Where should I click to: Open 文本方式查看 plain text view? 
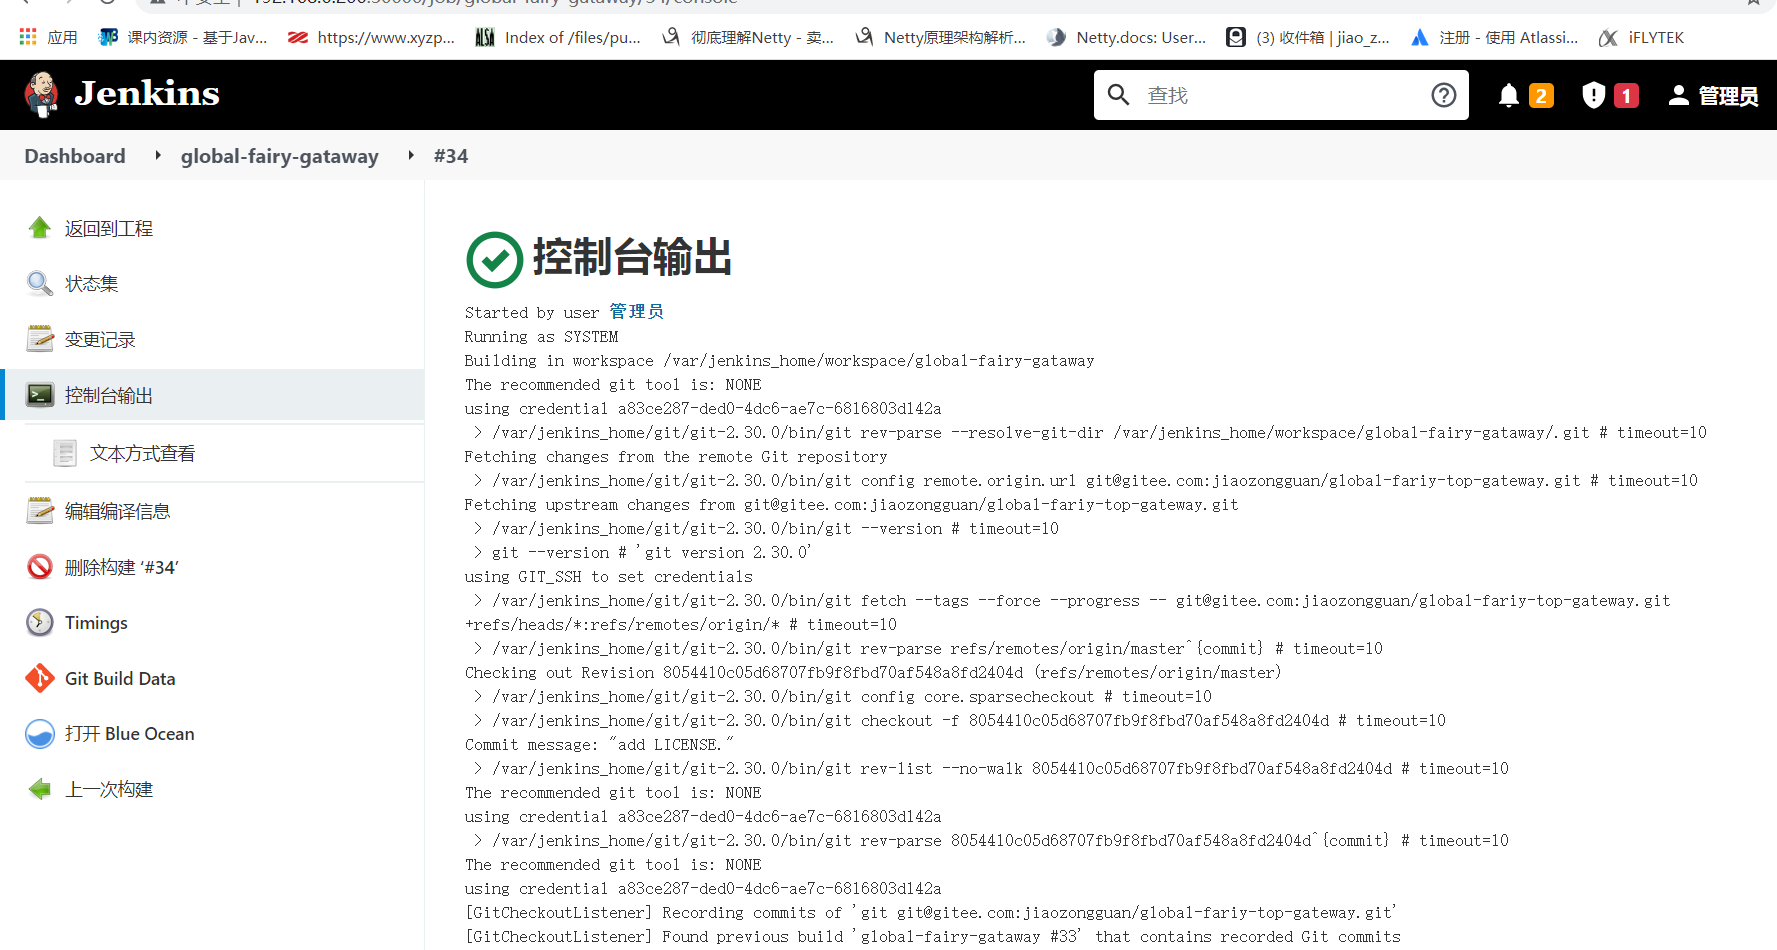pos(143,454)
